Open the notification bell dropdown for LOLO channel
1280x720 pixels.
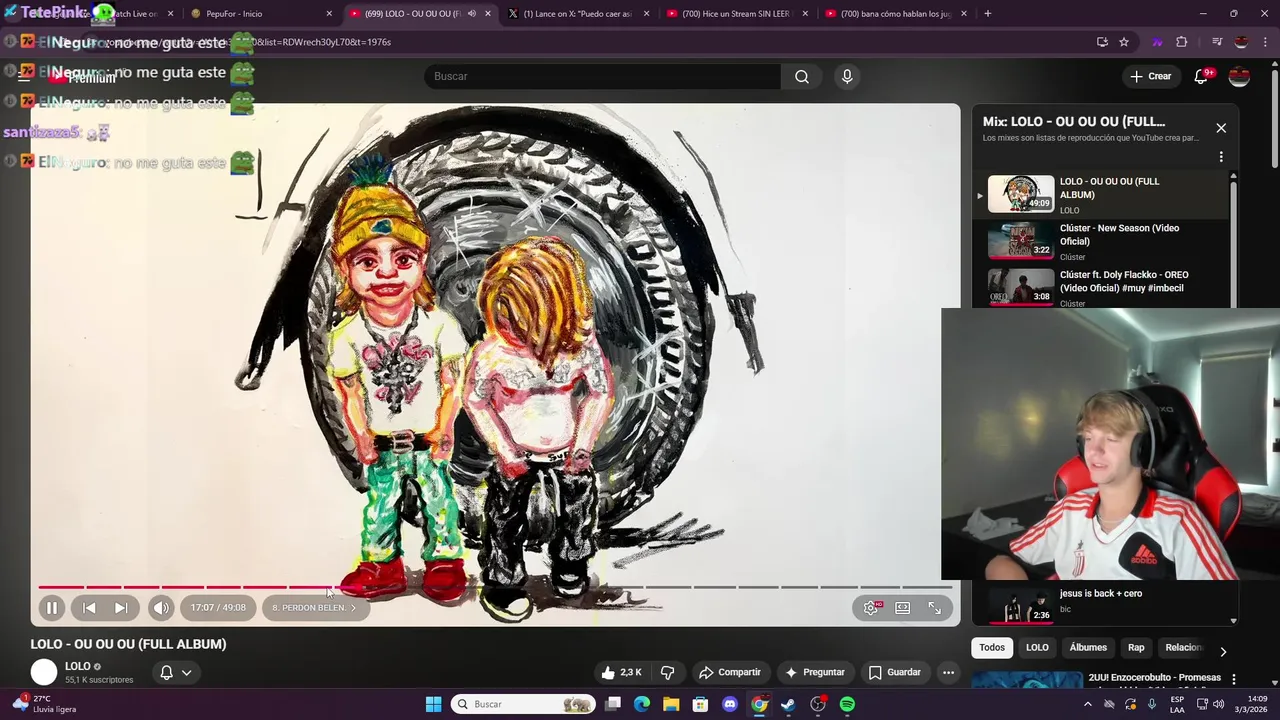click(x=175, y=672)
